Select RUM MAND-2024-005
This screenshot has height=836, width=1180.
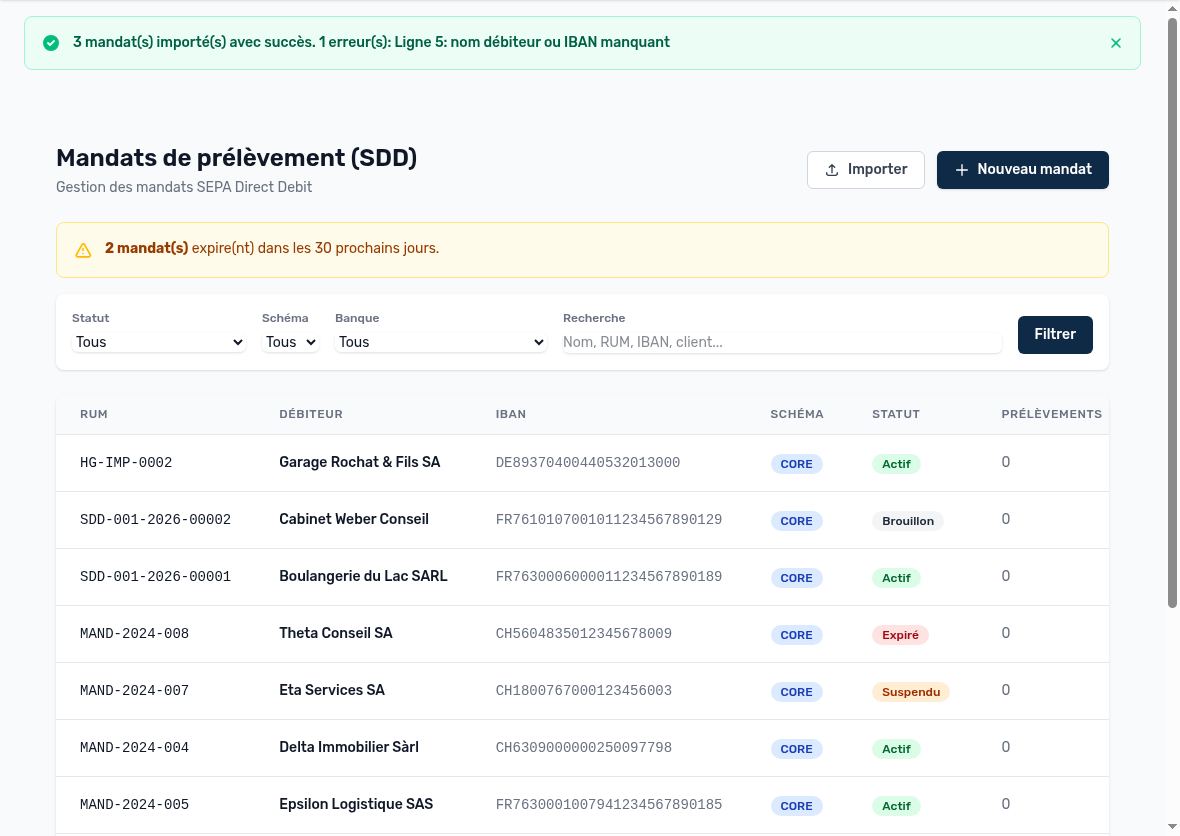coord(135,805)
